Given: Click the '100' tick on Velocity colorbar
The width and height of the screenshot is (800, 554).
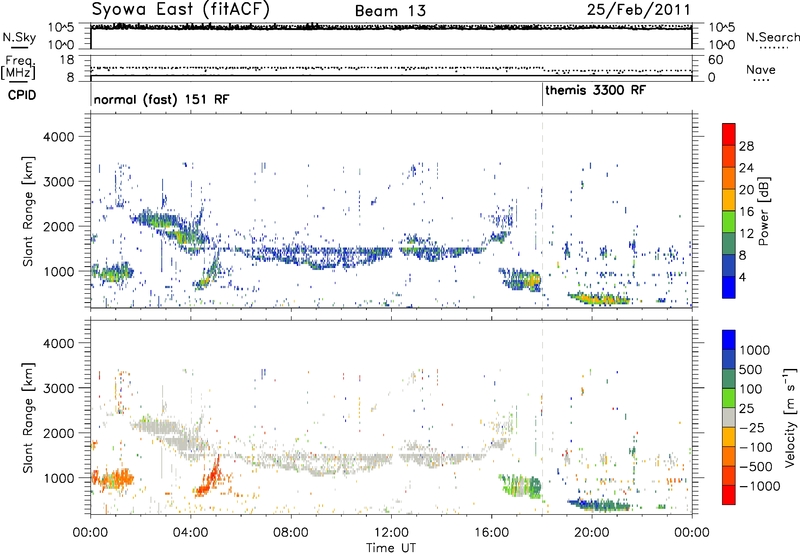Looking at the screenshot, I should [x=753, y=389].
